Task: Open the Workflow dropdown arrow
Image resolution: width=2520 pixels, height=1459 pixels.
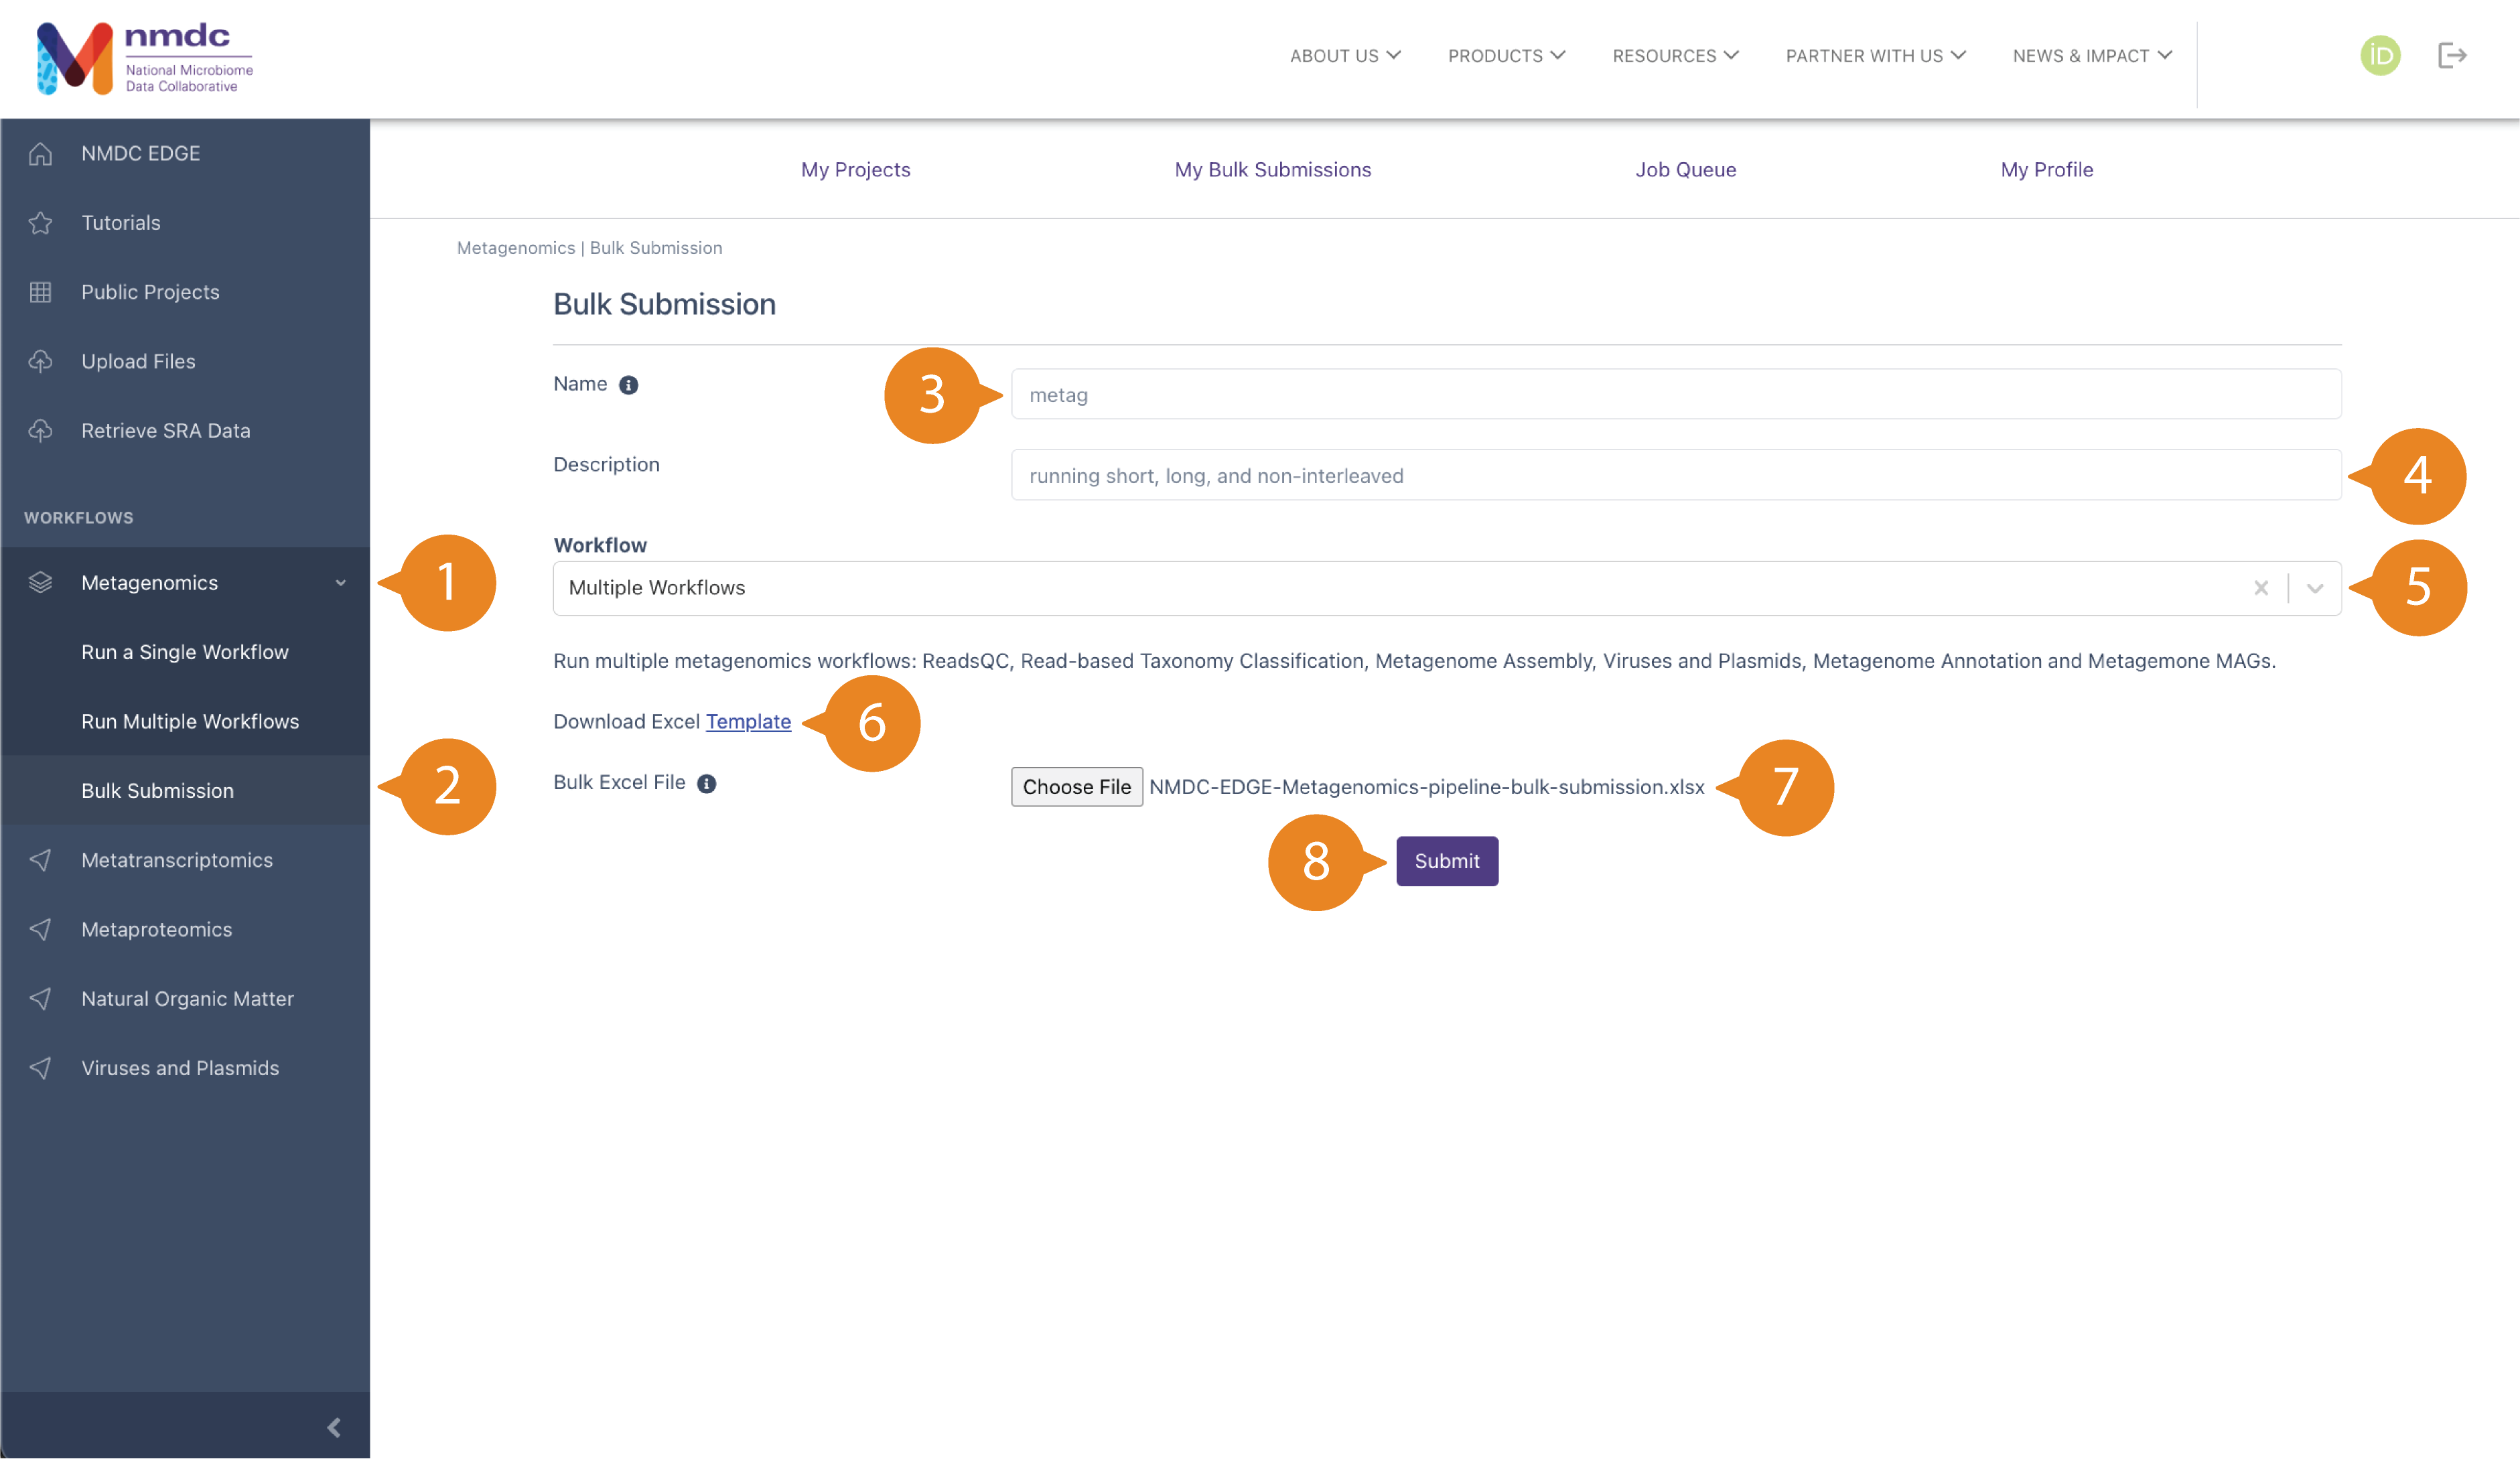Action: (2315, 588)
